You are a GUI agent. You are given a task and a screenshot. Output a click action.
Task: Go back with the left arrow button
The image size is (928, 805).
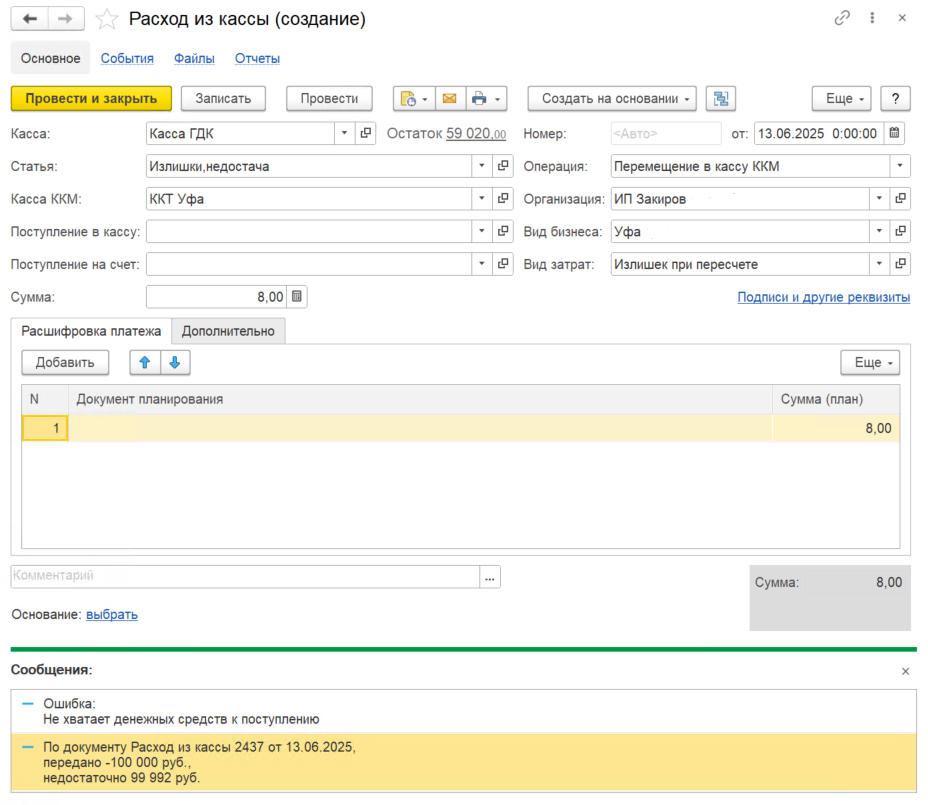(30, 19)
